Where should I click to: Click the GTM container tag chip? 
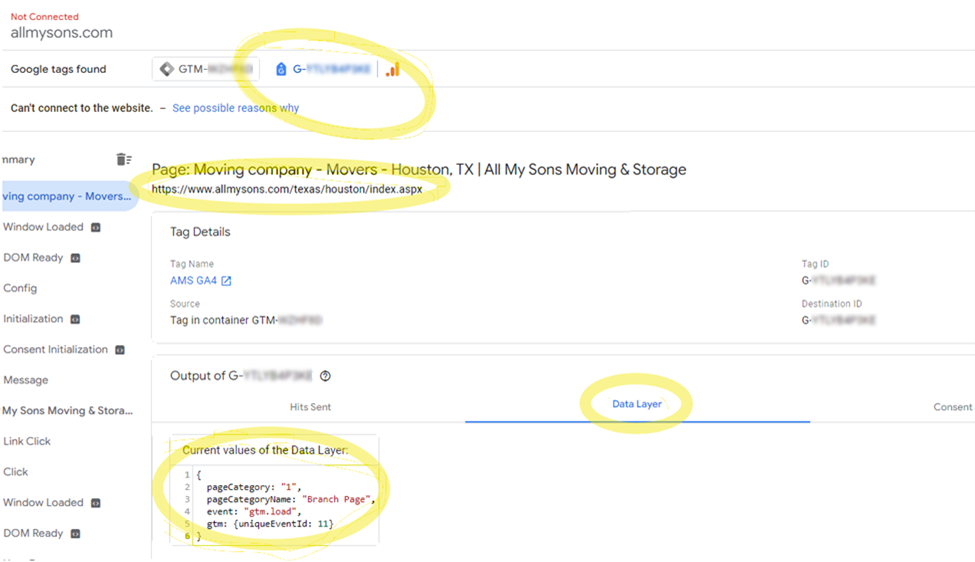click(206, 69)
